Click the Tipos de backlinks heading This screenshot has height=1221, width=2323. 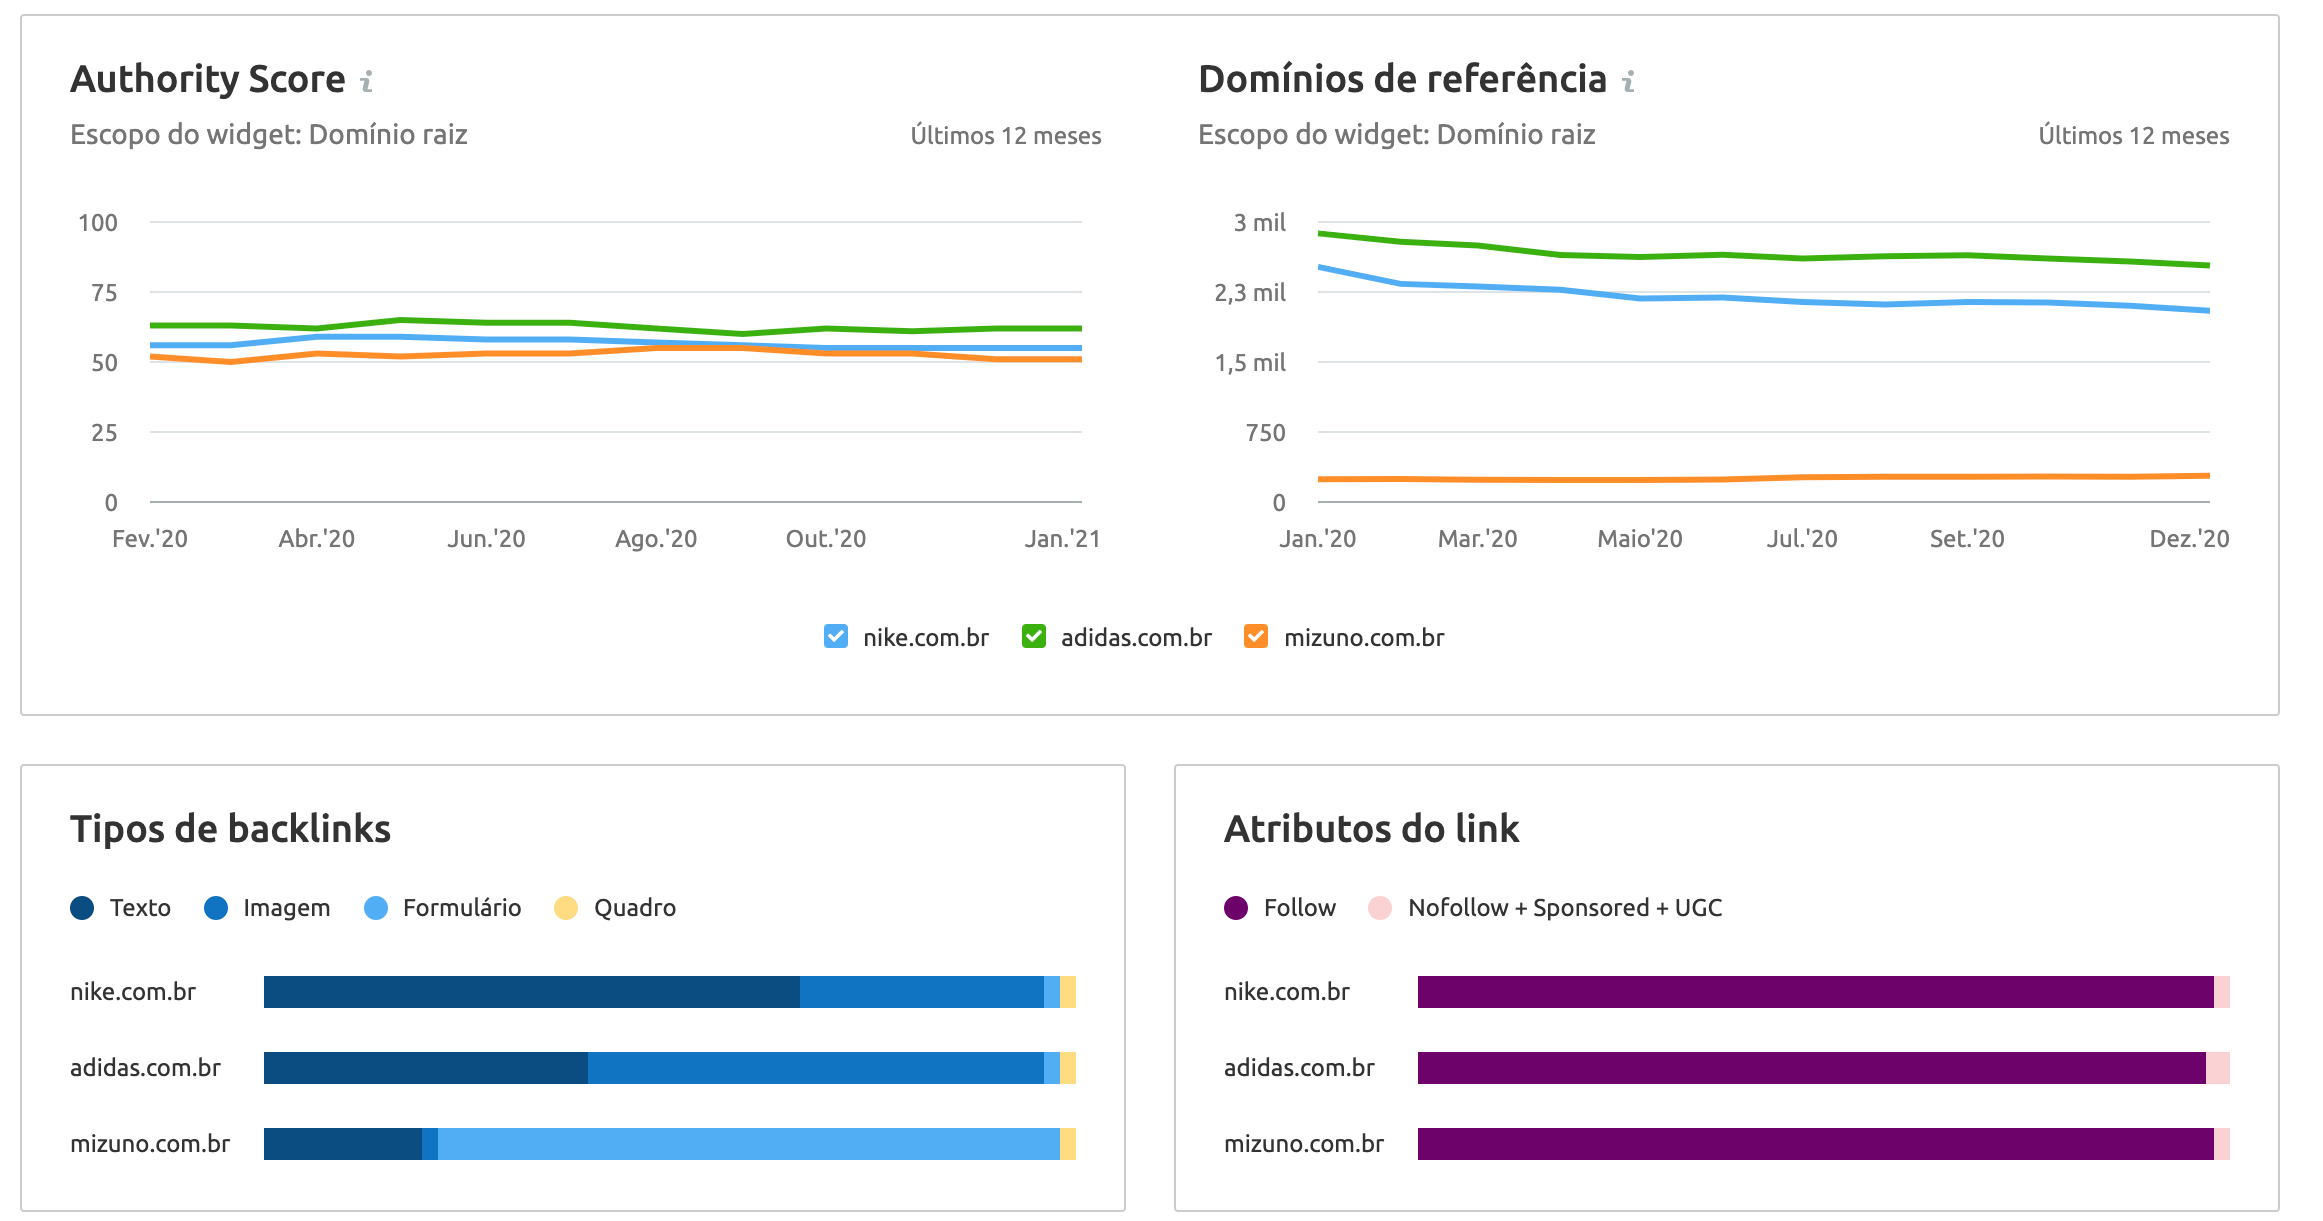(x=230, y=829)
